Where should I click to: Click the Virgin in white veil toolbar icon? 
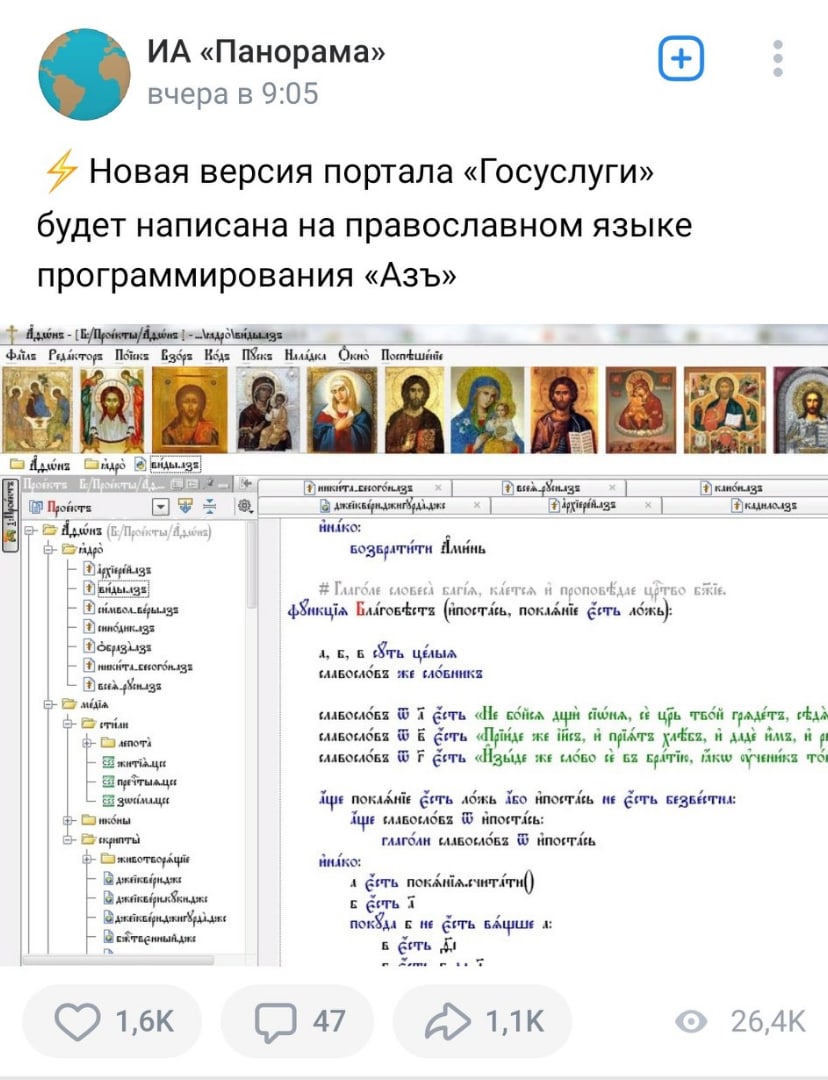pyautogui.click(x=342, y=409)
